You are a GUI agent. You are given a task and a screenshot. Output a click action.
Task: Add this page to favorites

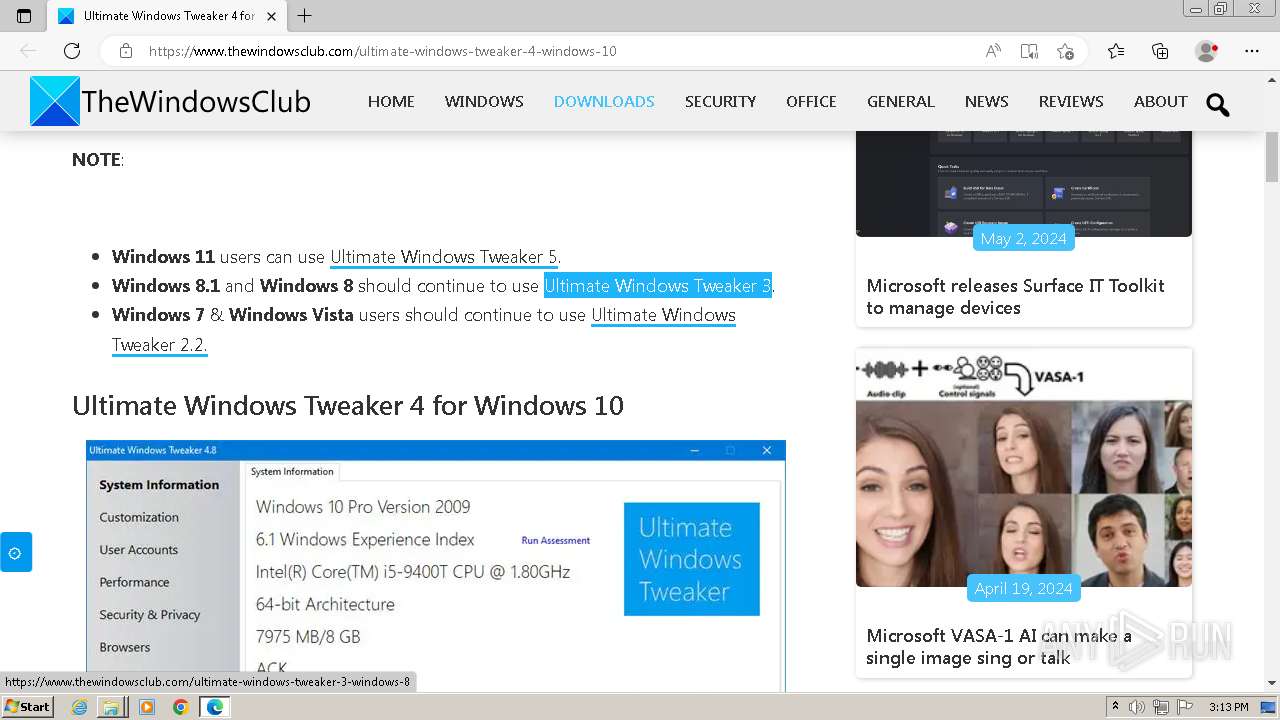click(x=1065, y=51)
